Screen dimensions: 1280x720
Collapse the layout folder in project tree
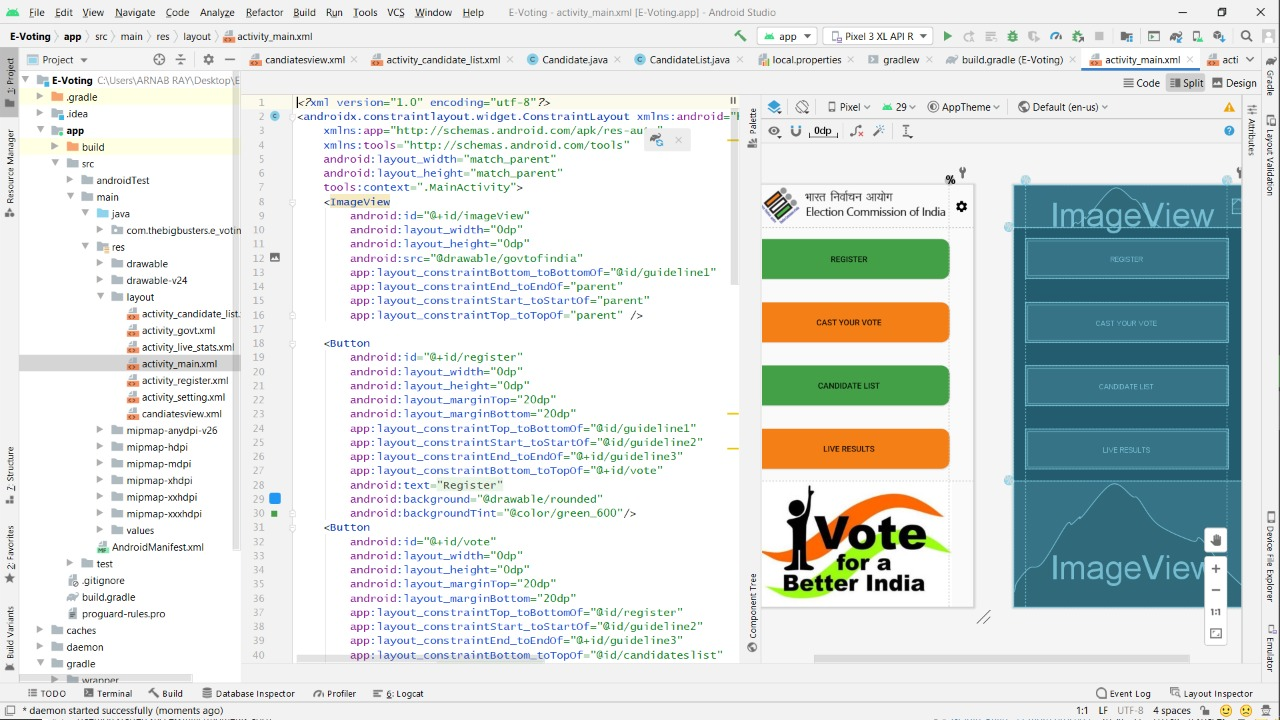tap(102, 297)
